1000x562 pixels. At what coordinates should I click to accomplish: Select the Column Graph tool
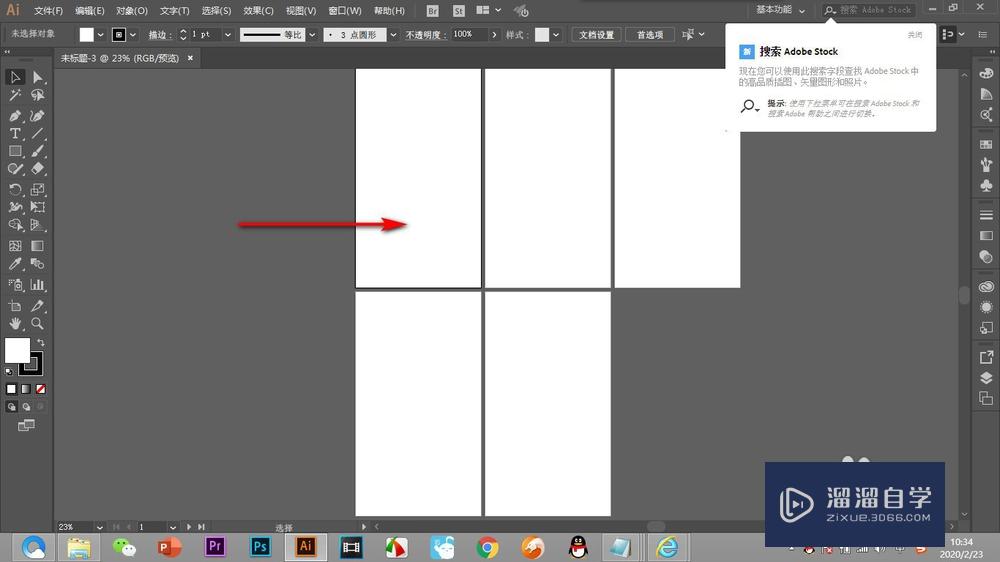click(x=38, y=285)
